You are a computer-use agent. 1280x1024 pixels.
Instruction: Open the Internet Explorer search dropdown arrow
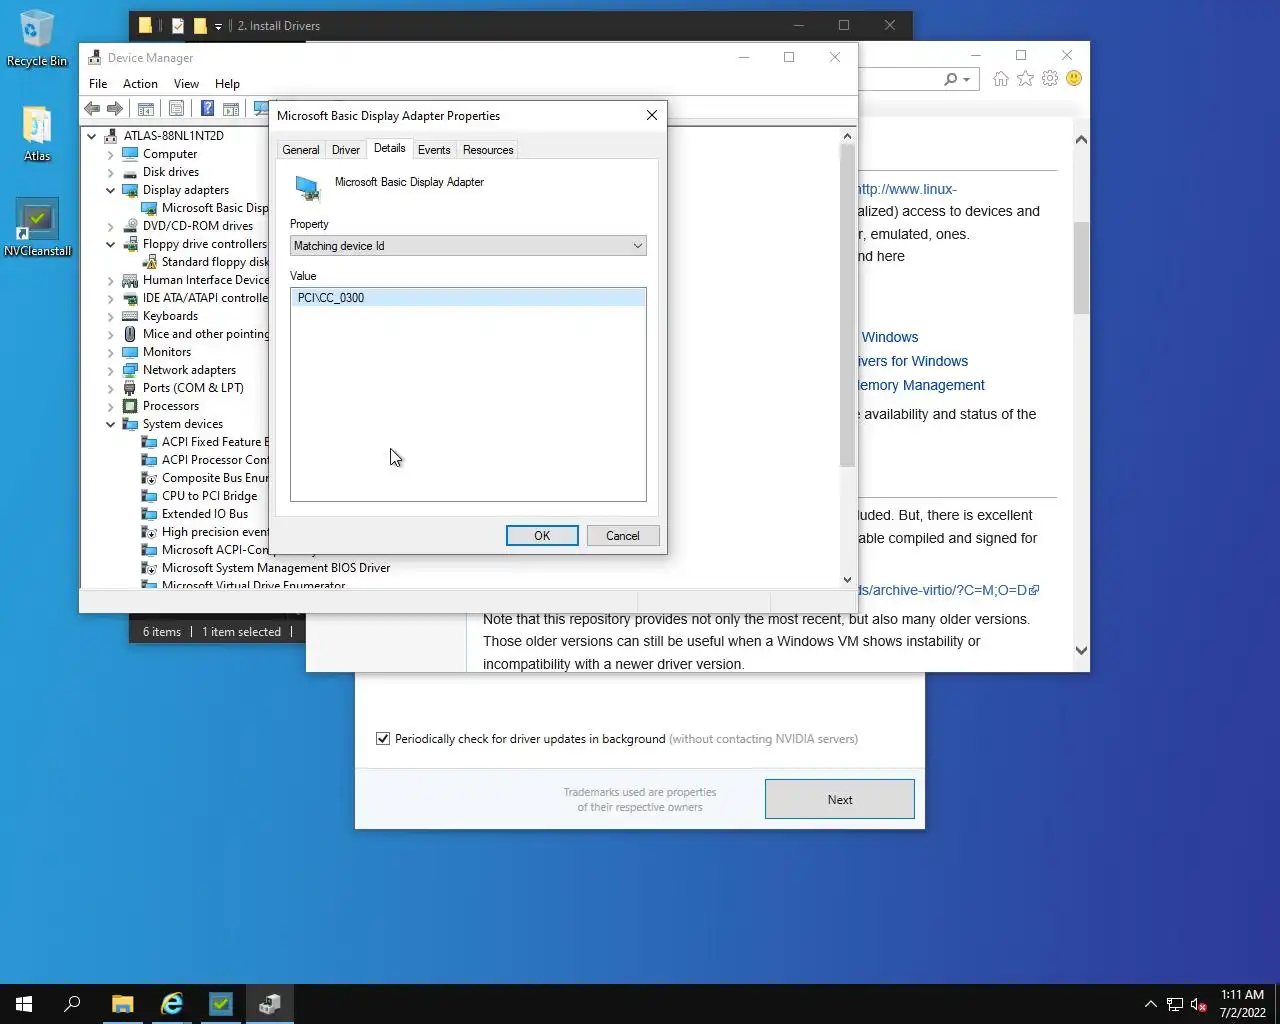(x=967, y=80)
